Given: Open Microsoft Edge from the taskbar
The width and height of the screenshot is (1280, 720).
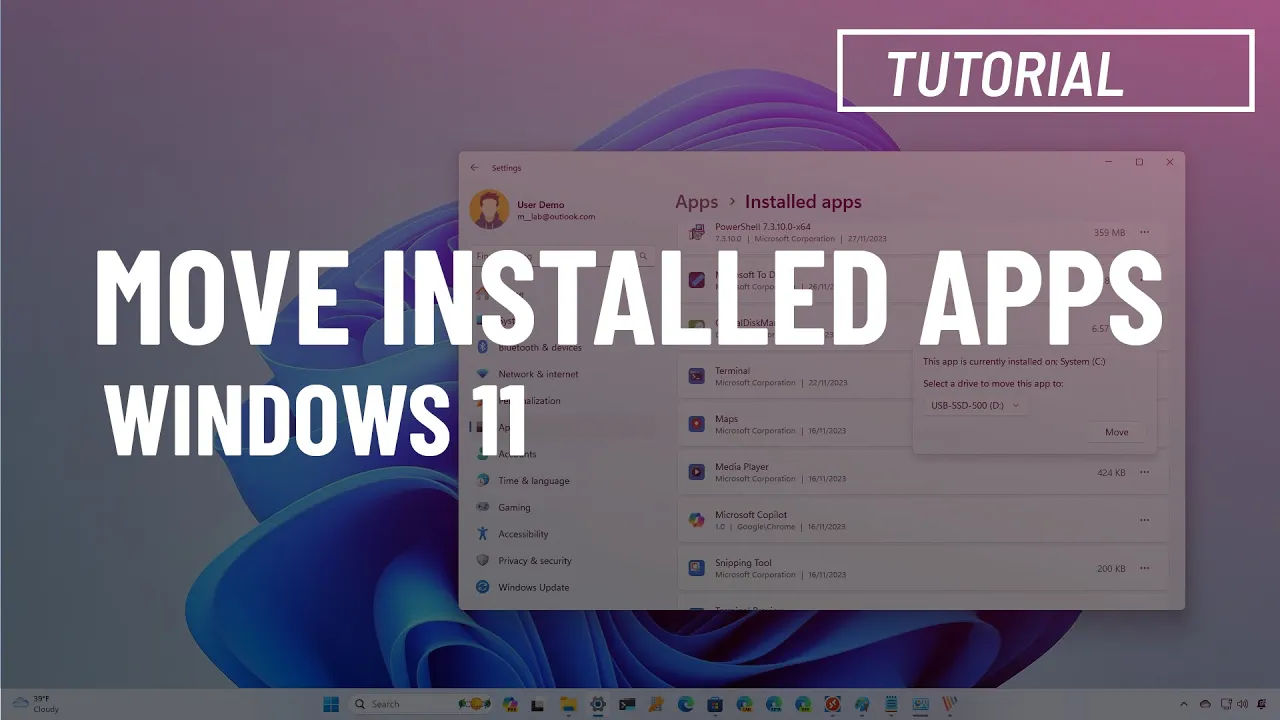Looking at the screenshot, I should point(685,704).
